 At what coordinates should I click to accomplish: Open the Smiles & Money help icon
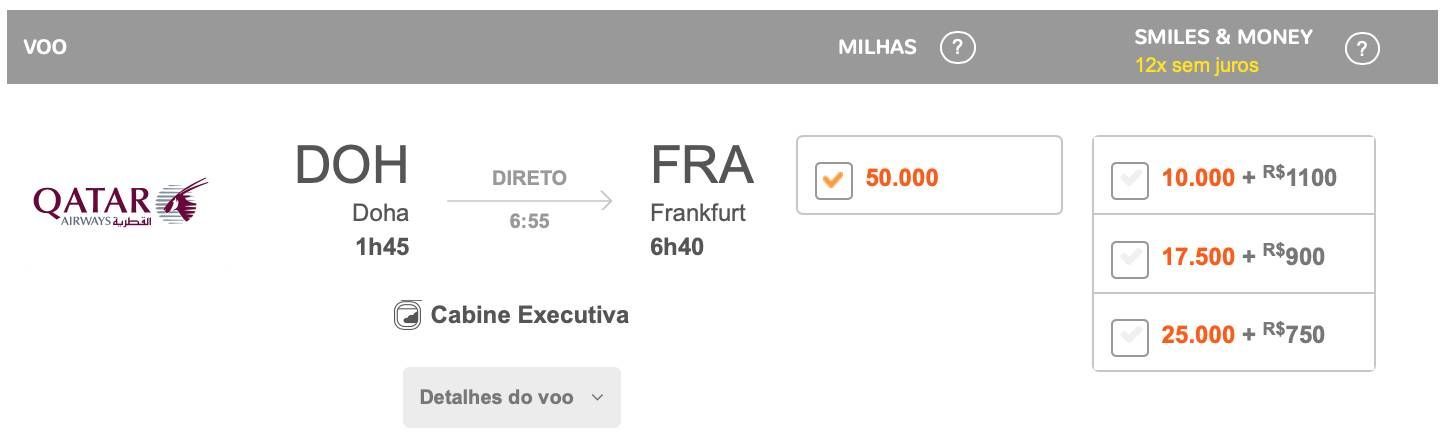coord(1362,49)
